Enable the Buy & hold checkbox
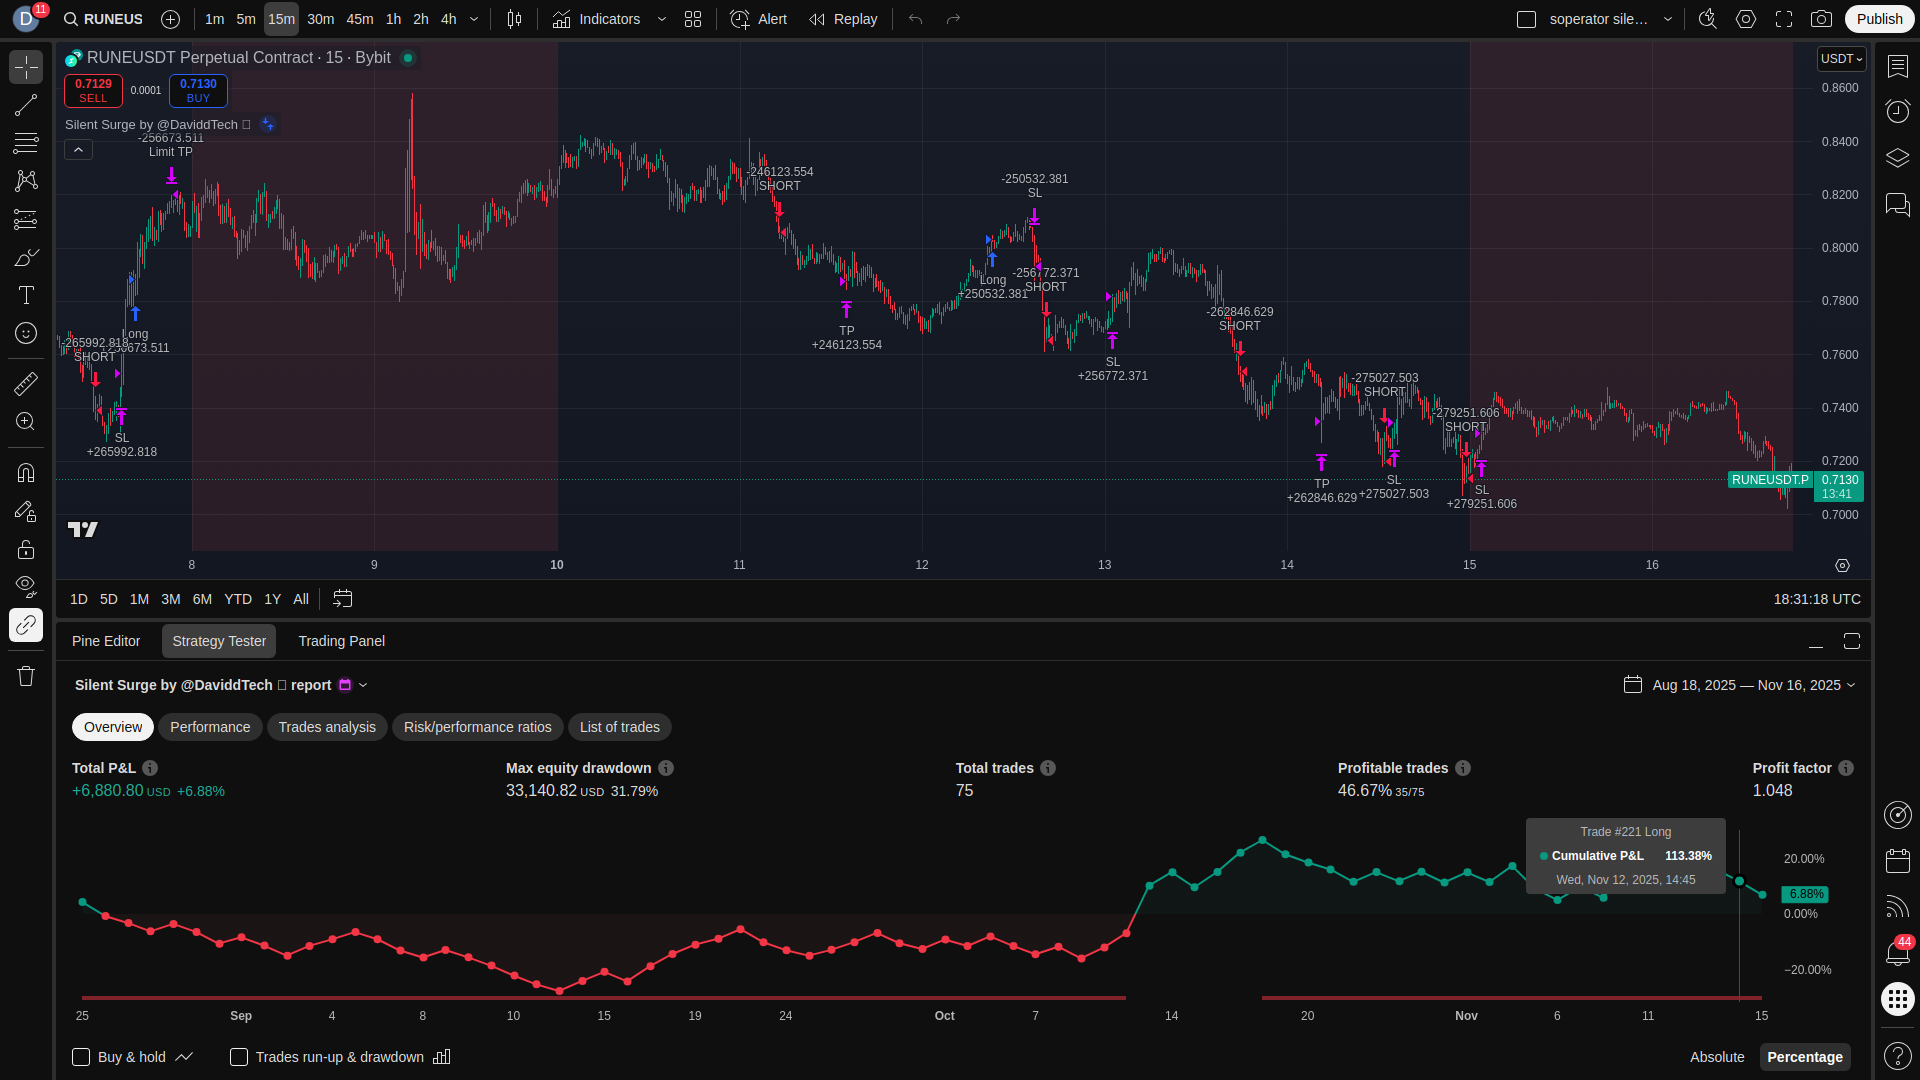1920x1080 pixels. (x=81, y=1057)
